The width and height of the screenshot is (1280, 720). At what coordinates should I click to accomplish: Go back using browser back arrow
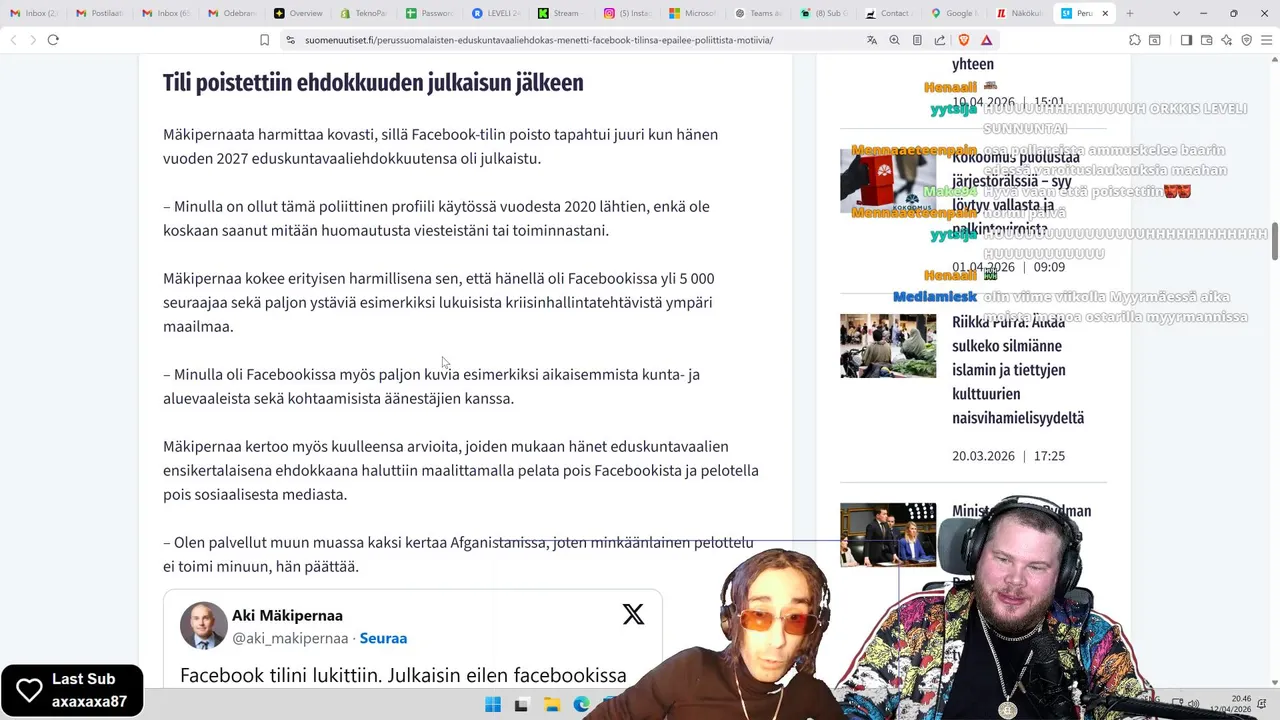point(13,40)
